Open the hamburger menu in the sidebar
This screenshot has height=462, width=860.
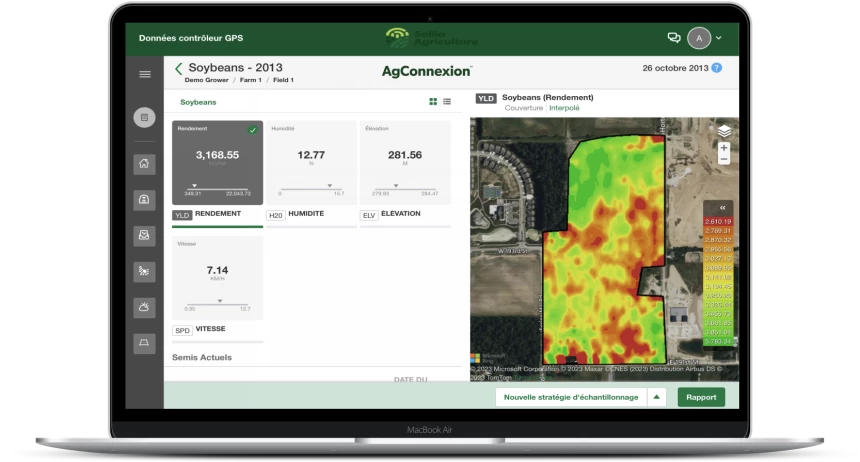click(145, 74)
